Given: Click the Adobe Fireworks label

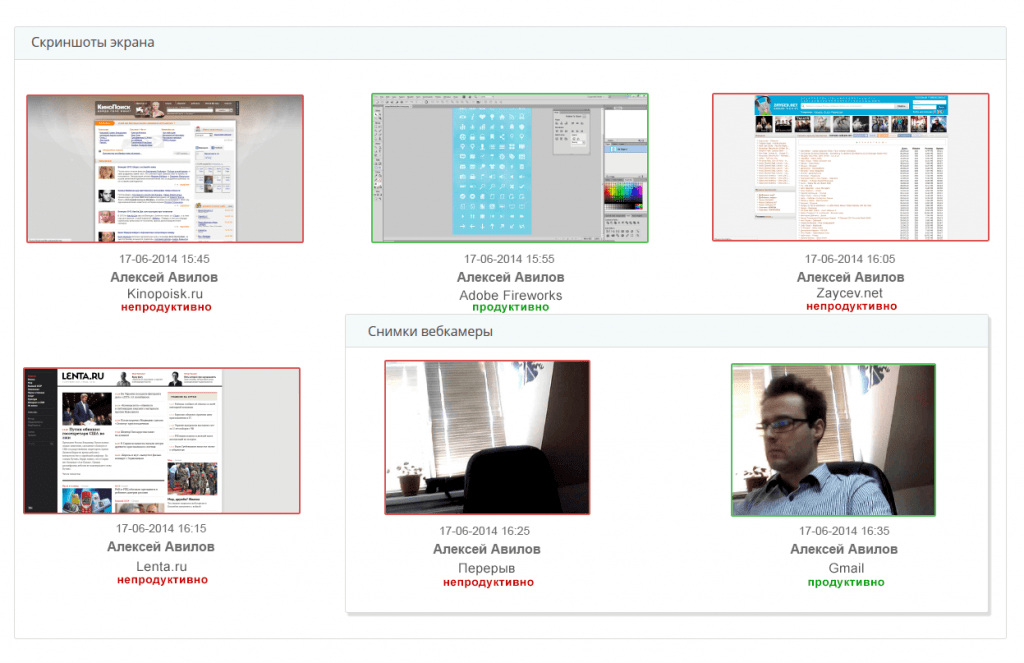Looking at the screenshot, I should click(x=510, y=295).
